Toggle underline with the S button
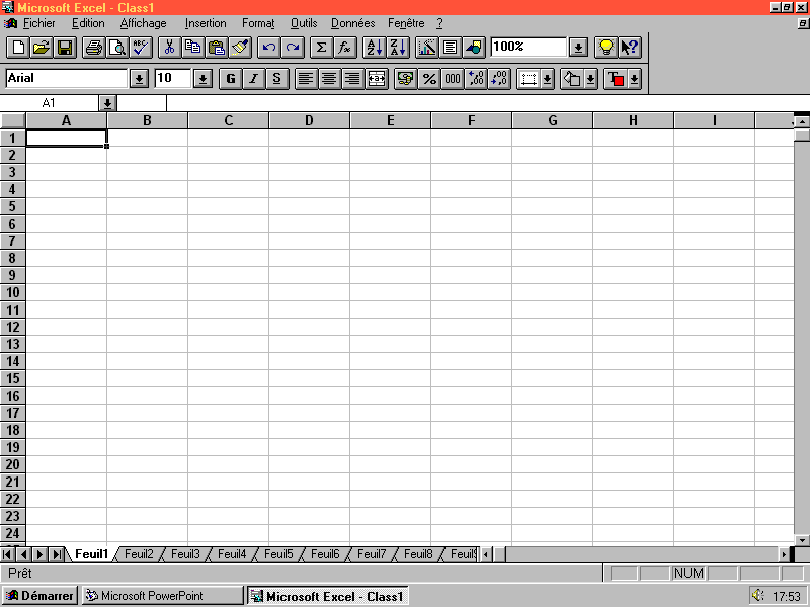 (277, 79)
